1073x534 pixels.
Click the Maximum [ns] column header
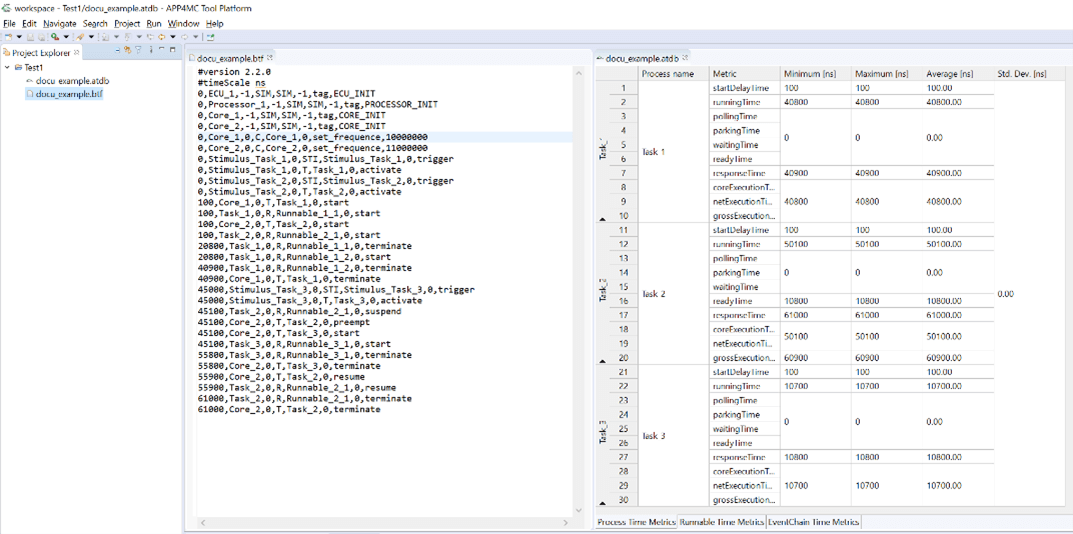[x=880, y=74]
